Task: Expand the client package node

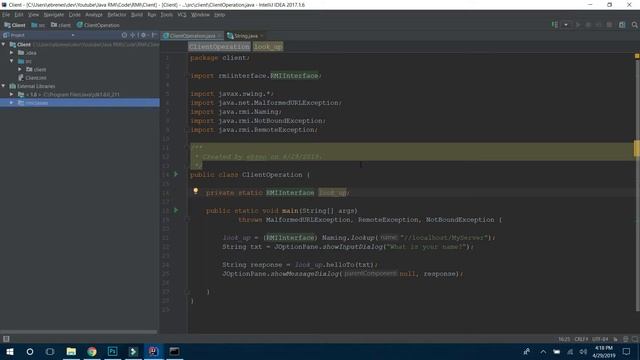Action: point(20,69)
